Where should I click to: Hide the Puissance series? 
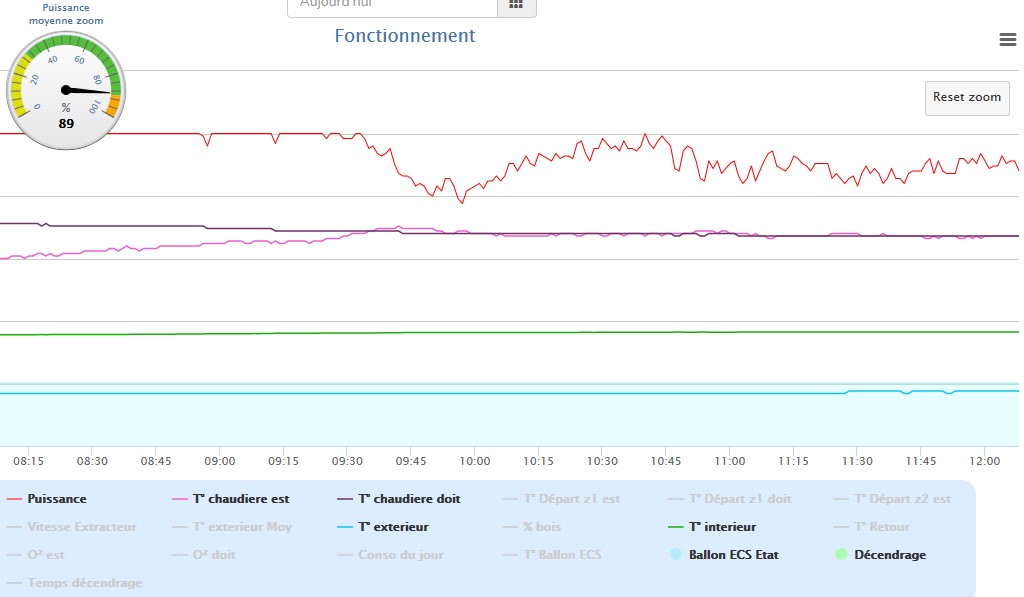pyautogui.click(x=57, y=499)
